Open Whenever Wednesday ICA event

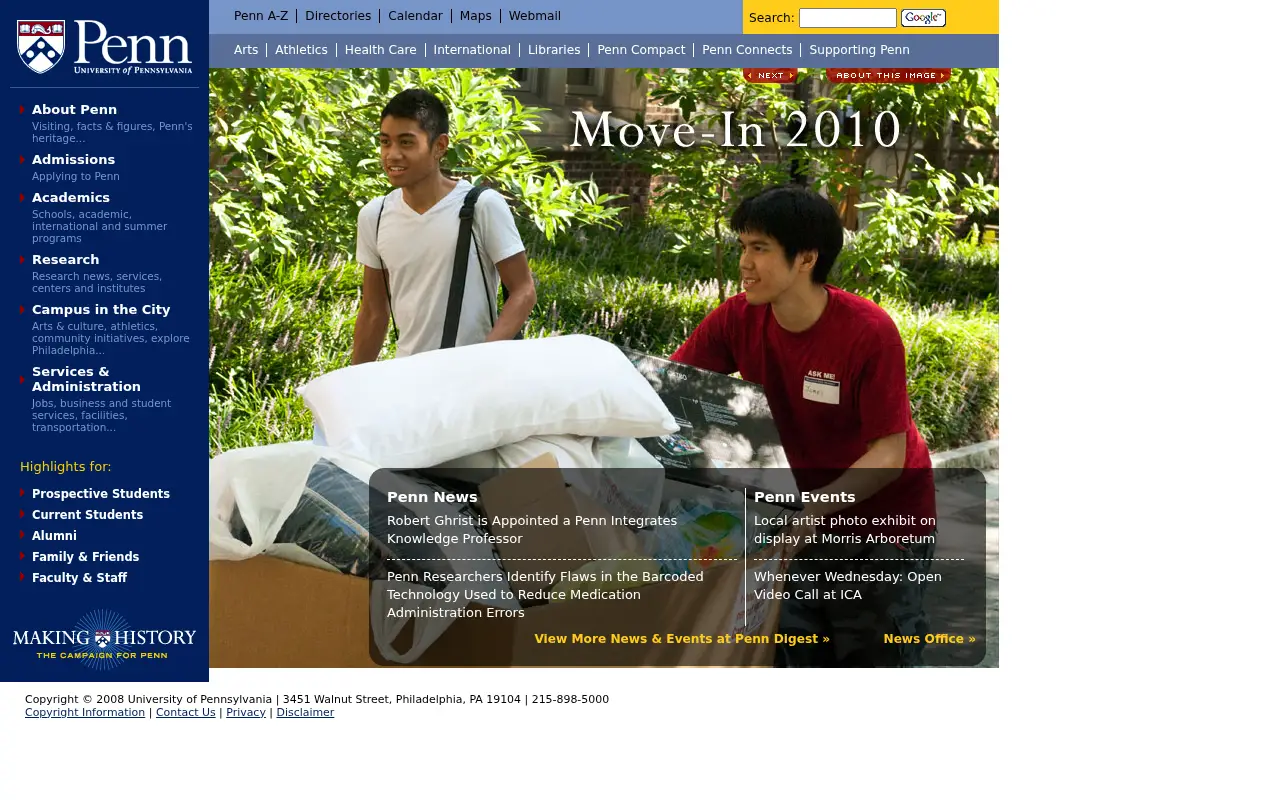(x=848, y=586)
